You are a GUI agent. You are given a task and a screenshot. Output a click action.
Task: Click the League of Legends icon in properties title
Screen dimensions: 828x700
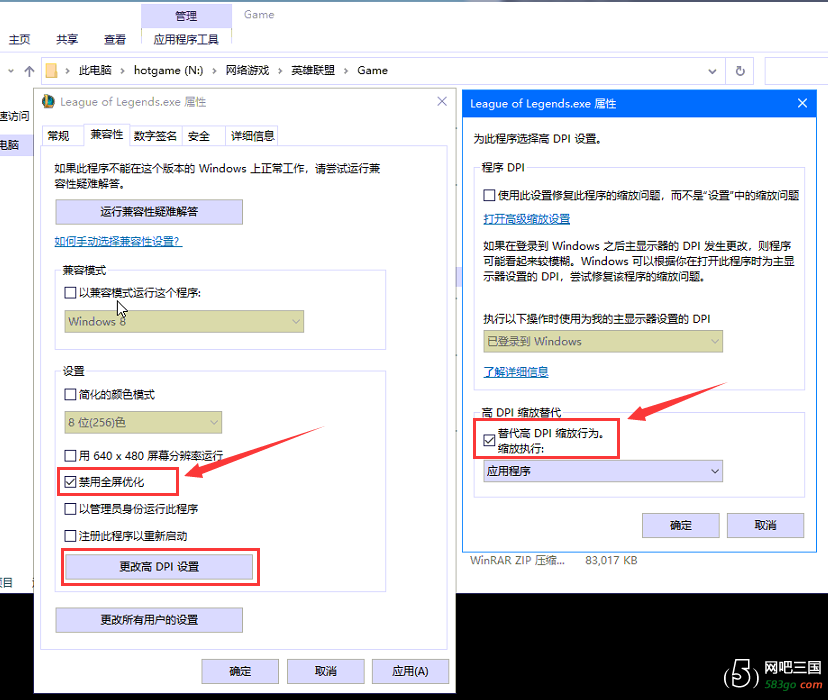tap(48, 101)
